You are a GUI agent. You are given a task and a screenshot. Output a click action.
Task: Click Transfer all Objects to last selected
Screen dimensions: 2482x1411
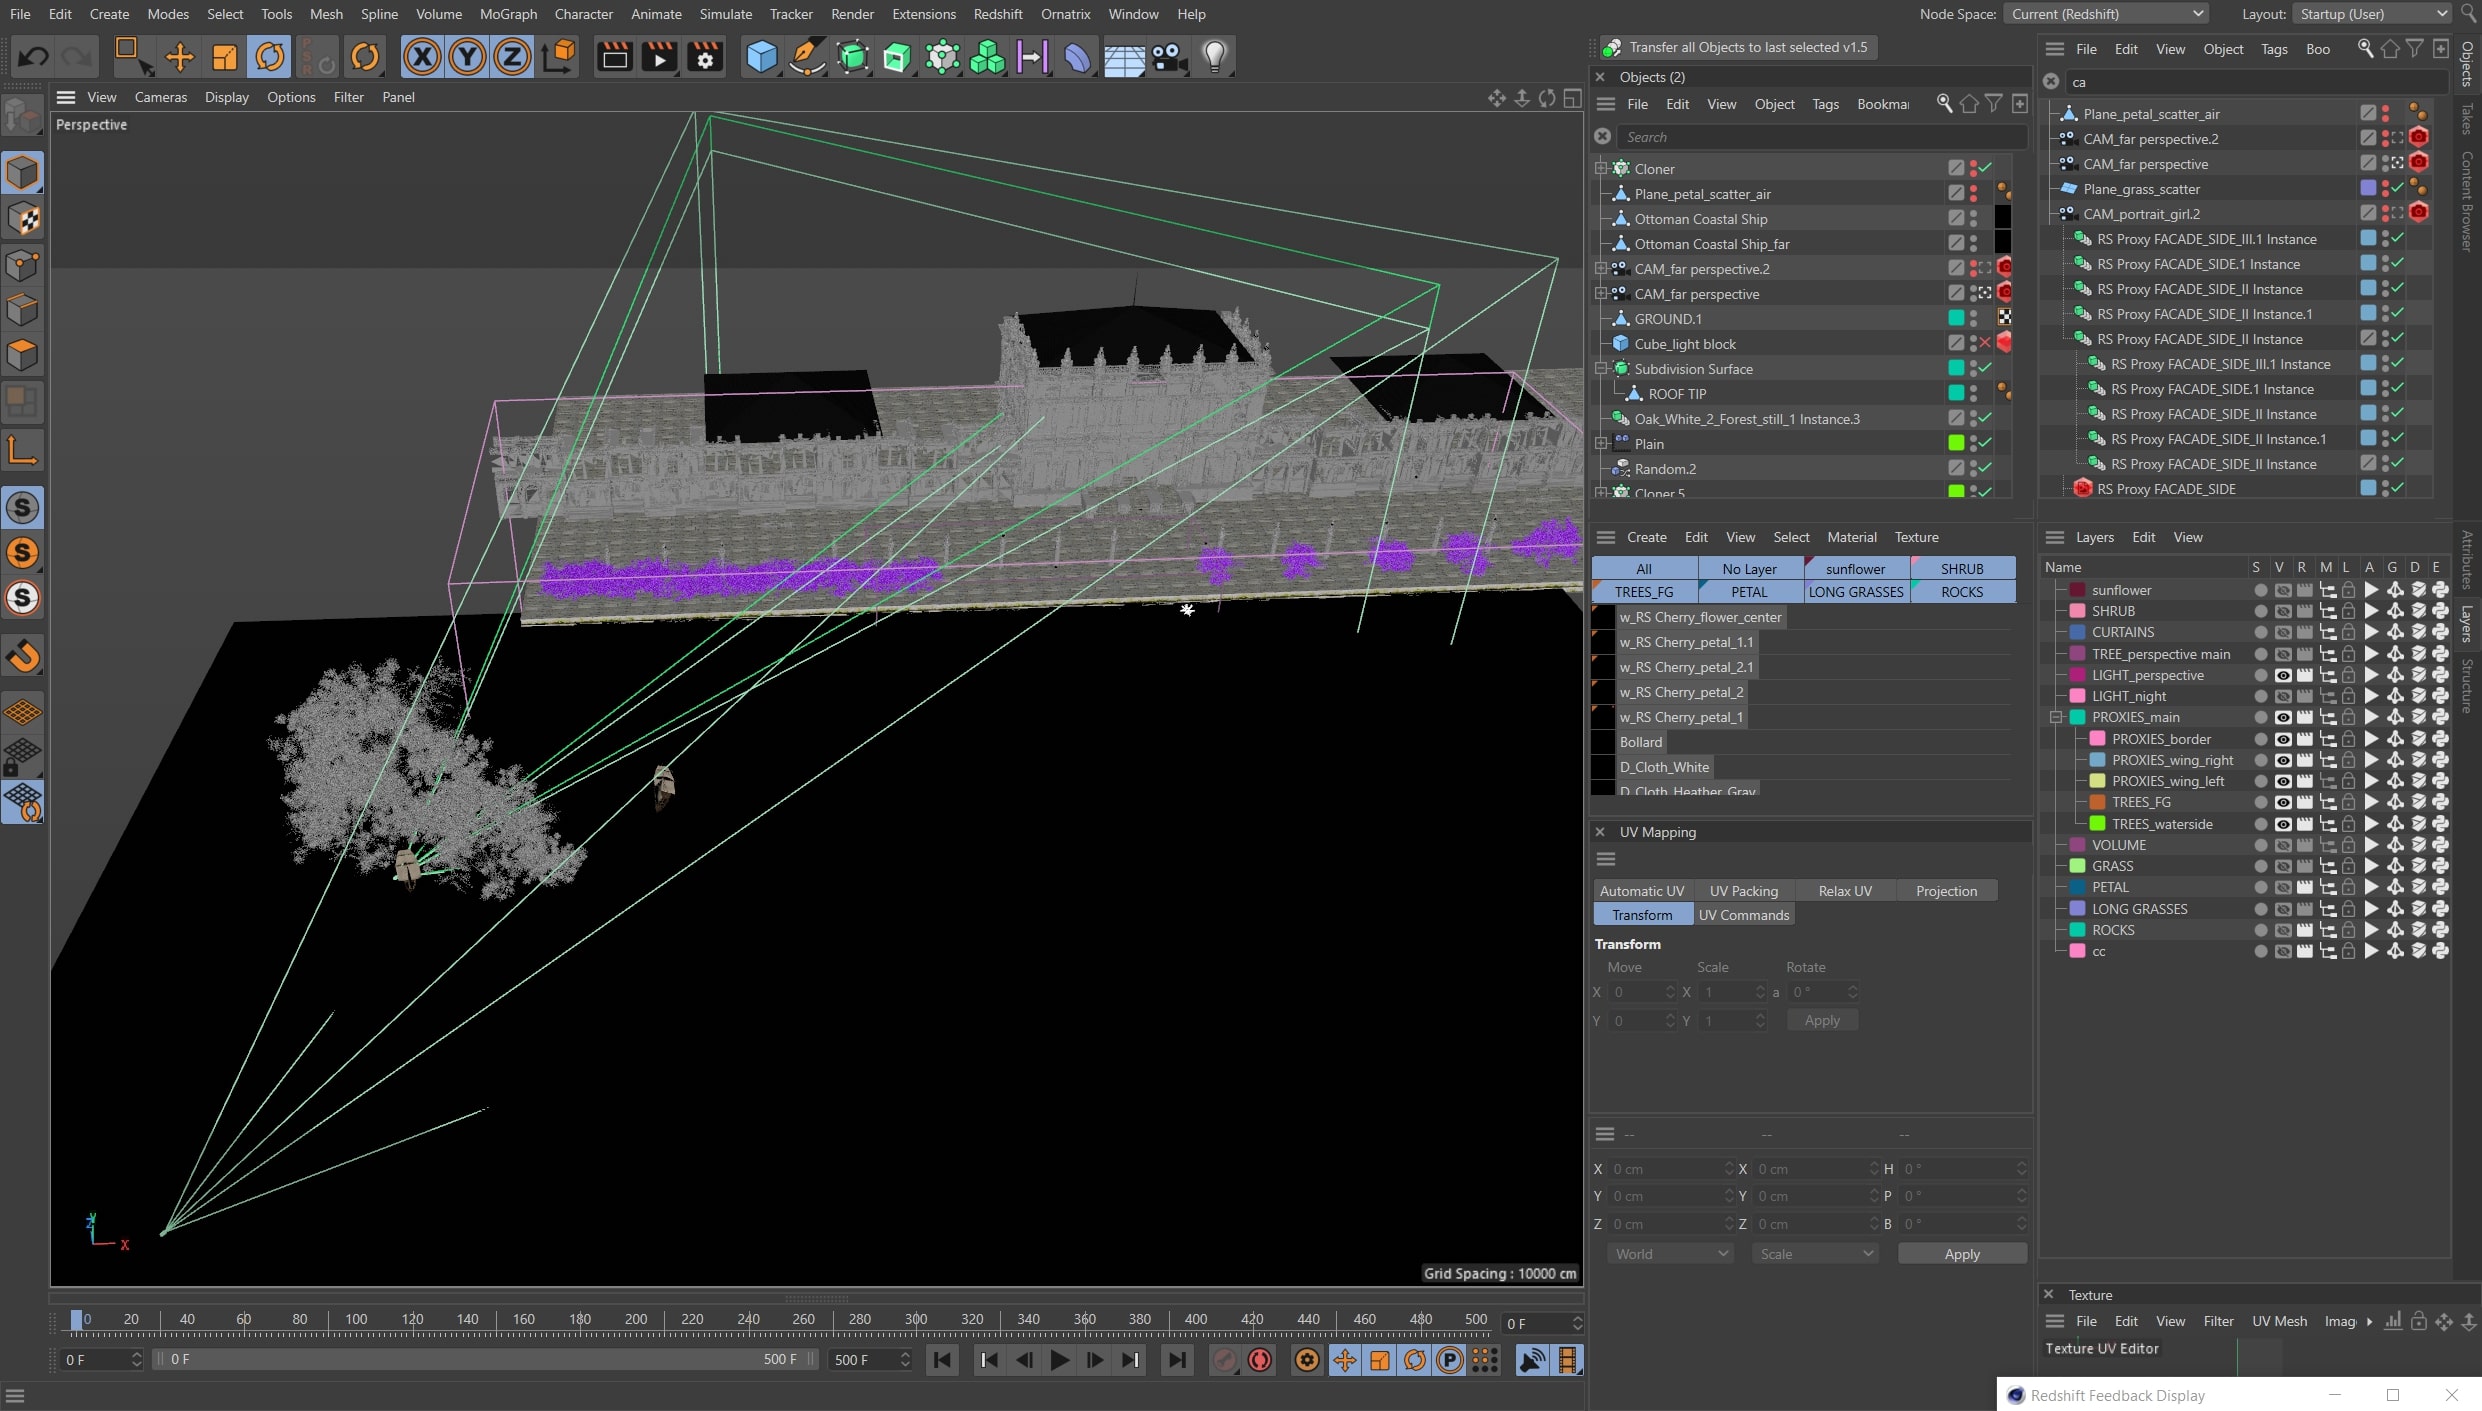[1738, 47]
